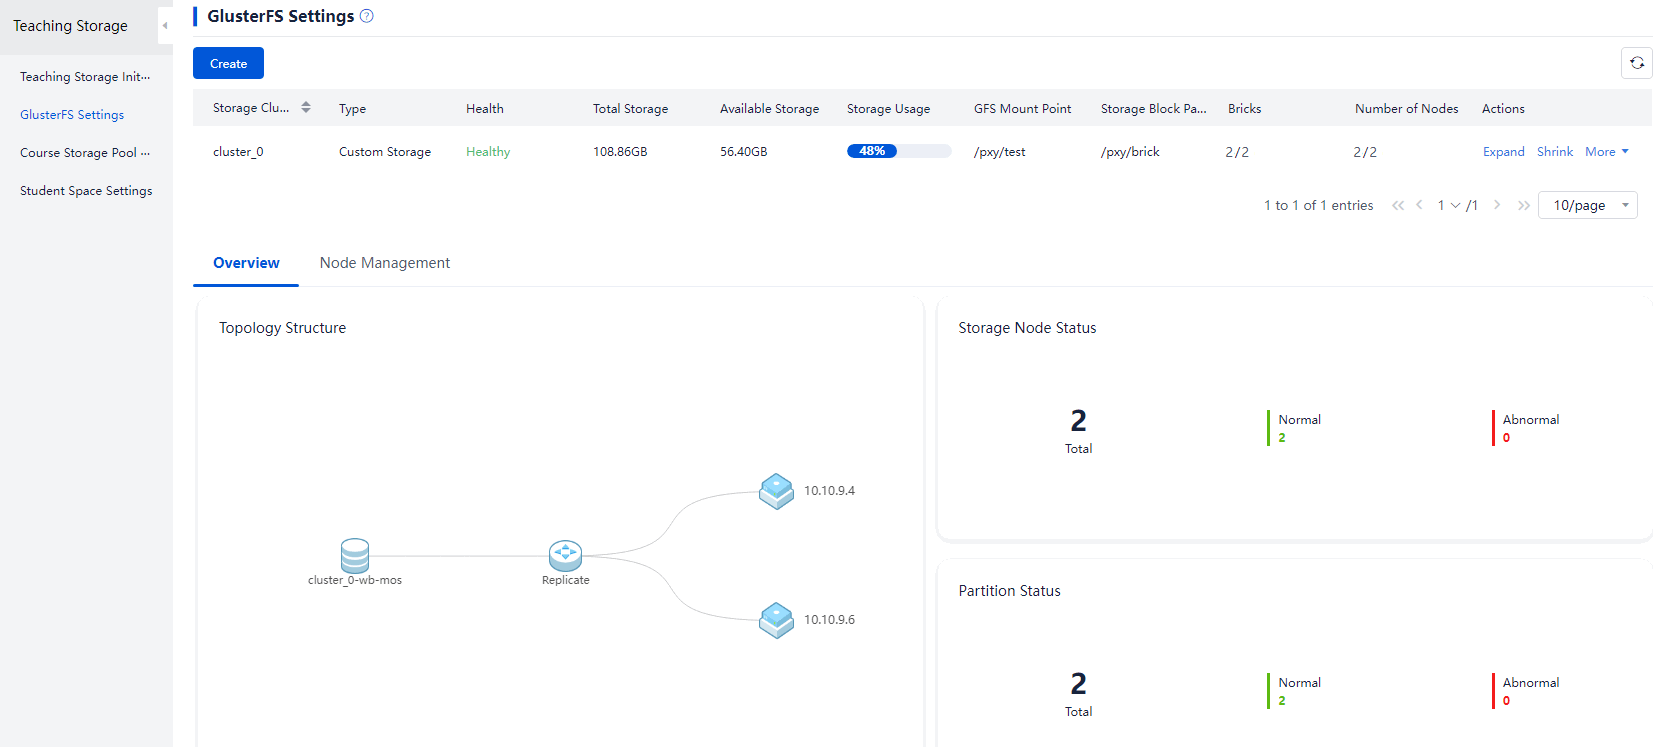This screenshot has width=1662, height=747.
Task: Click the Topology Structure heading
Action: point(282,328)
